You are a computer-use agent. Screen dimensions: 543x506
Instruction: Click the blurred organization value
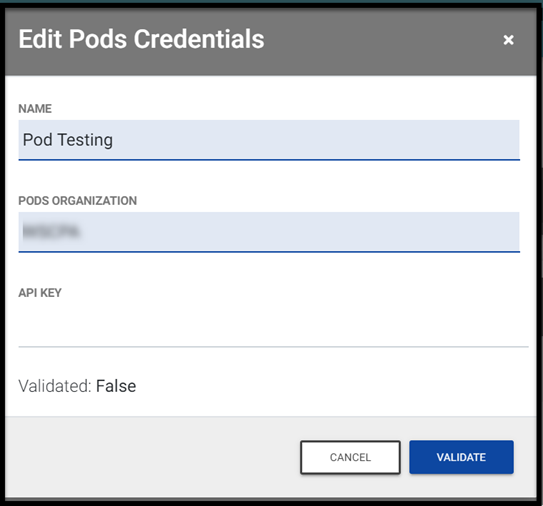[x=51, y=232]
